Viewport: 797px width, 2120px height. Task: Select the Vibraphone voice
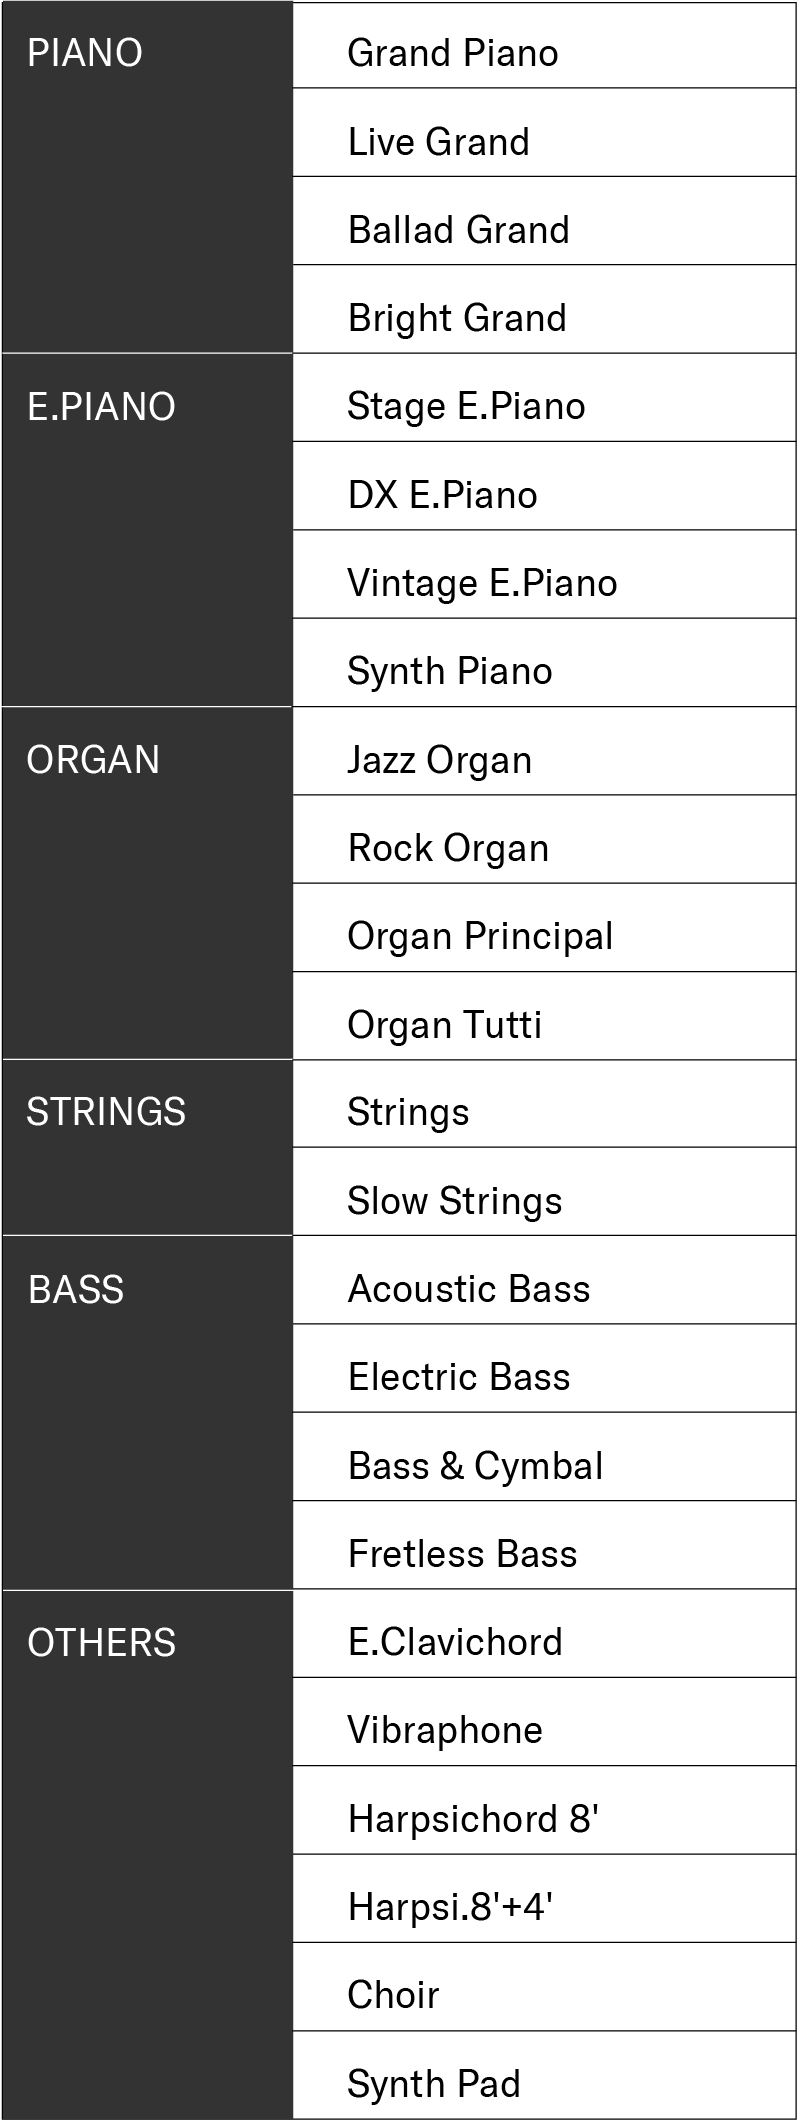444,1730
